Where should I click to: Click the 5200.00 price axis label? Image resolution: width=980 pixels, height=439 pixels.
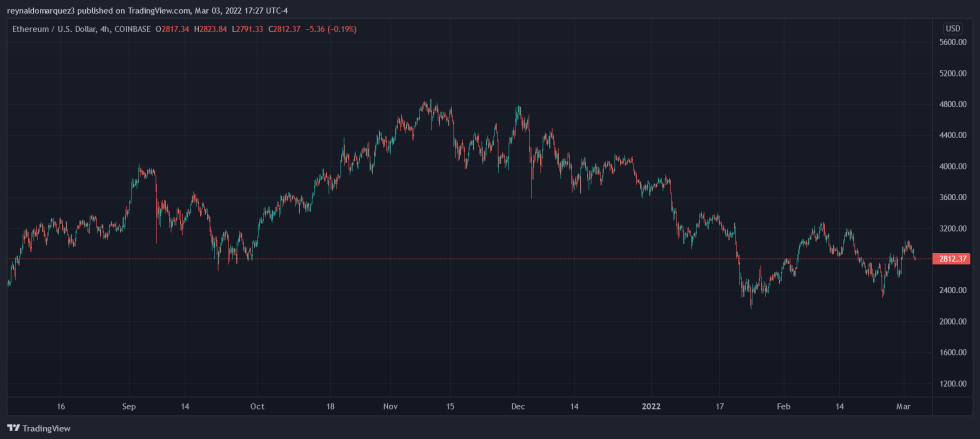click(952, 74)
